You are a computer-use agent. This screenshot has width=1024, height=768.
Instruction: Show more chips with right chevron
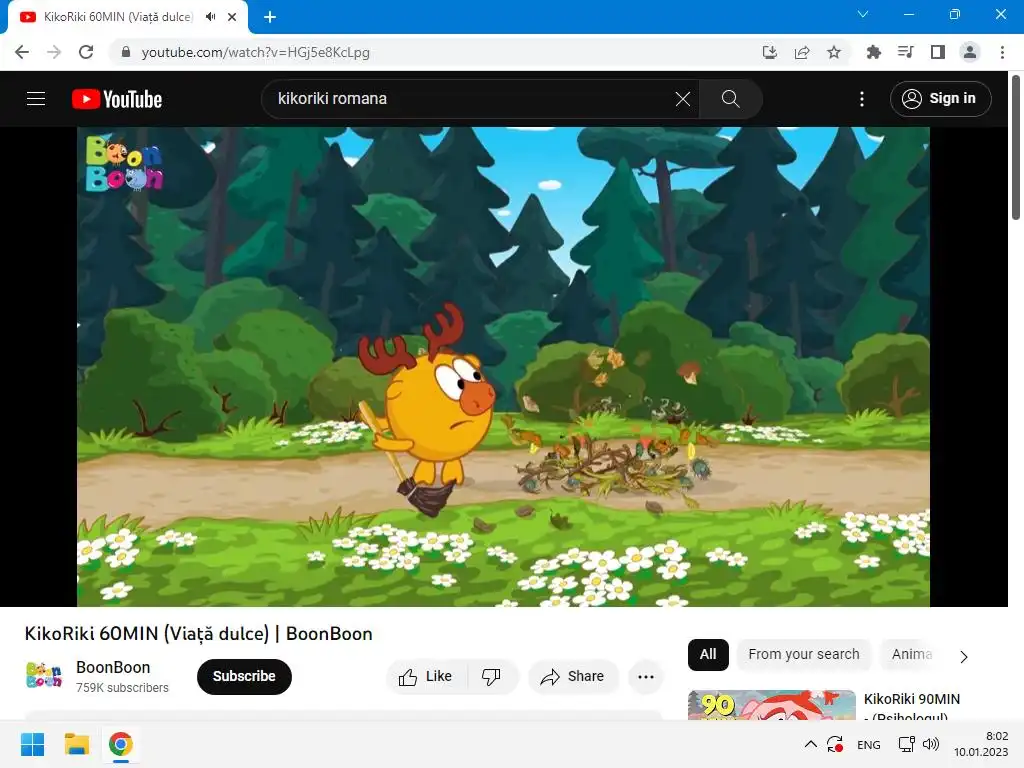click(x=964, y=656)
